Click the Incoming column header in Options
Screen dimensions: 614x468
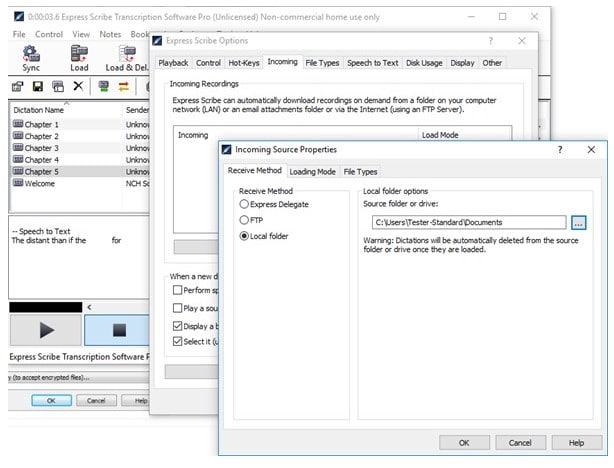click(x=296, y=135)
